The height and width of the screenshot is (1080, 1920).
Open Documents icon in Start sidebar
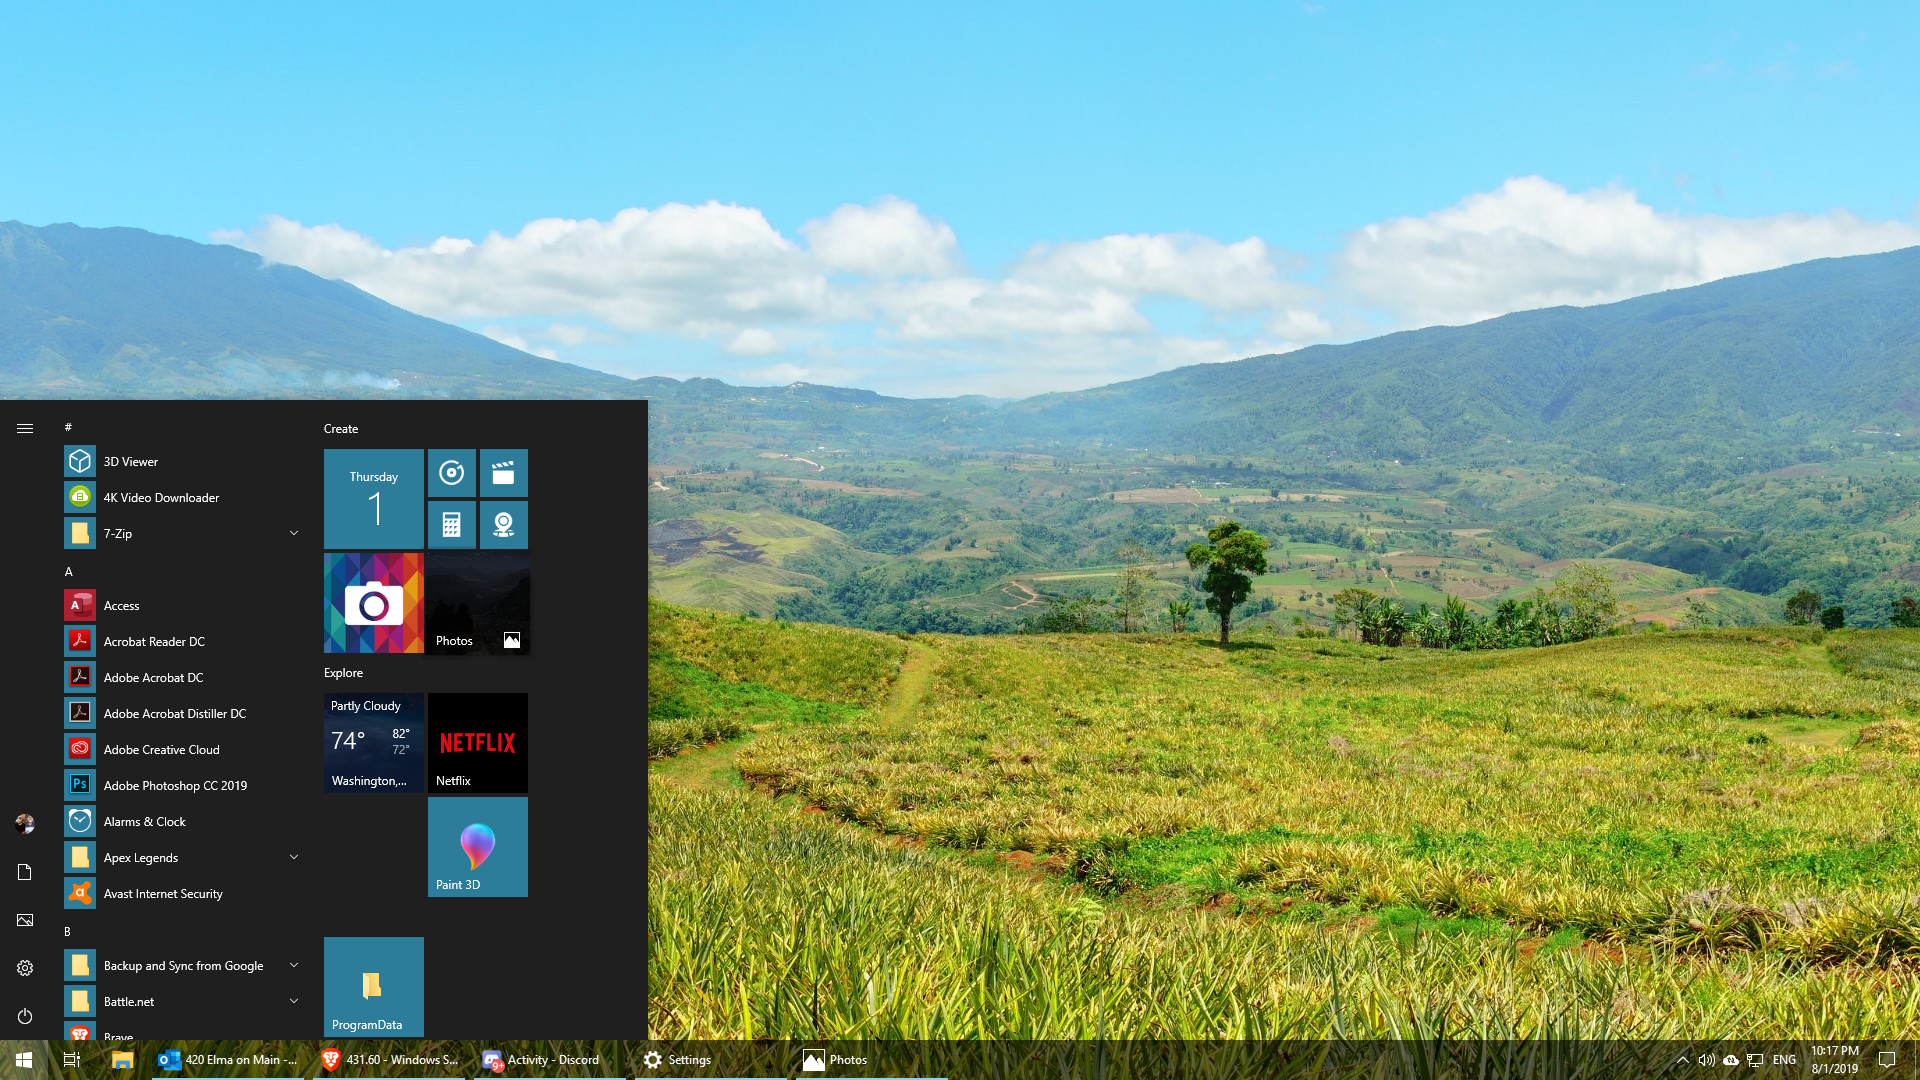pos(24,870)
